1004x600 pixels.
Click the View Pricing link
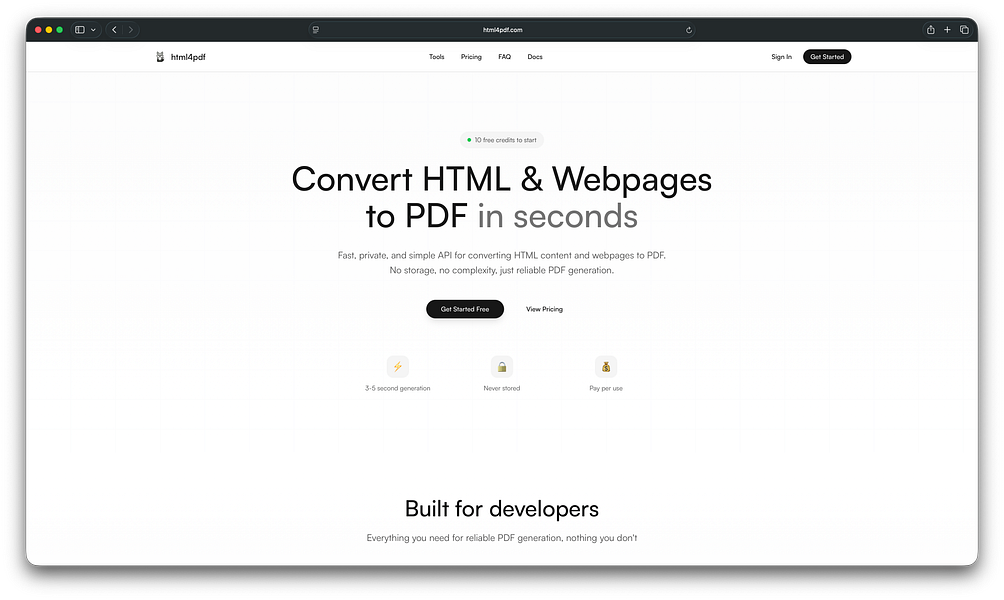coord(544,309)
